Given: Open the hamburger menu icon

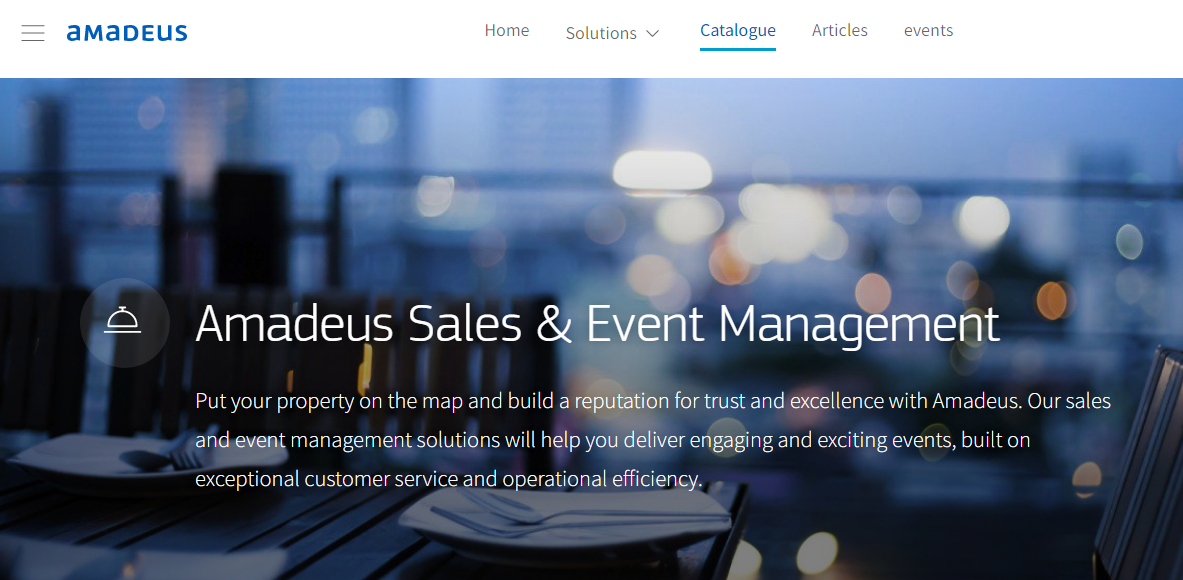Looking at the screenshot, I should pos(33,32).
